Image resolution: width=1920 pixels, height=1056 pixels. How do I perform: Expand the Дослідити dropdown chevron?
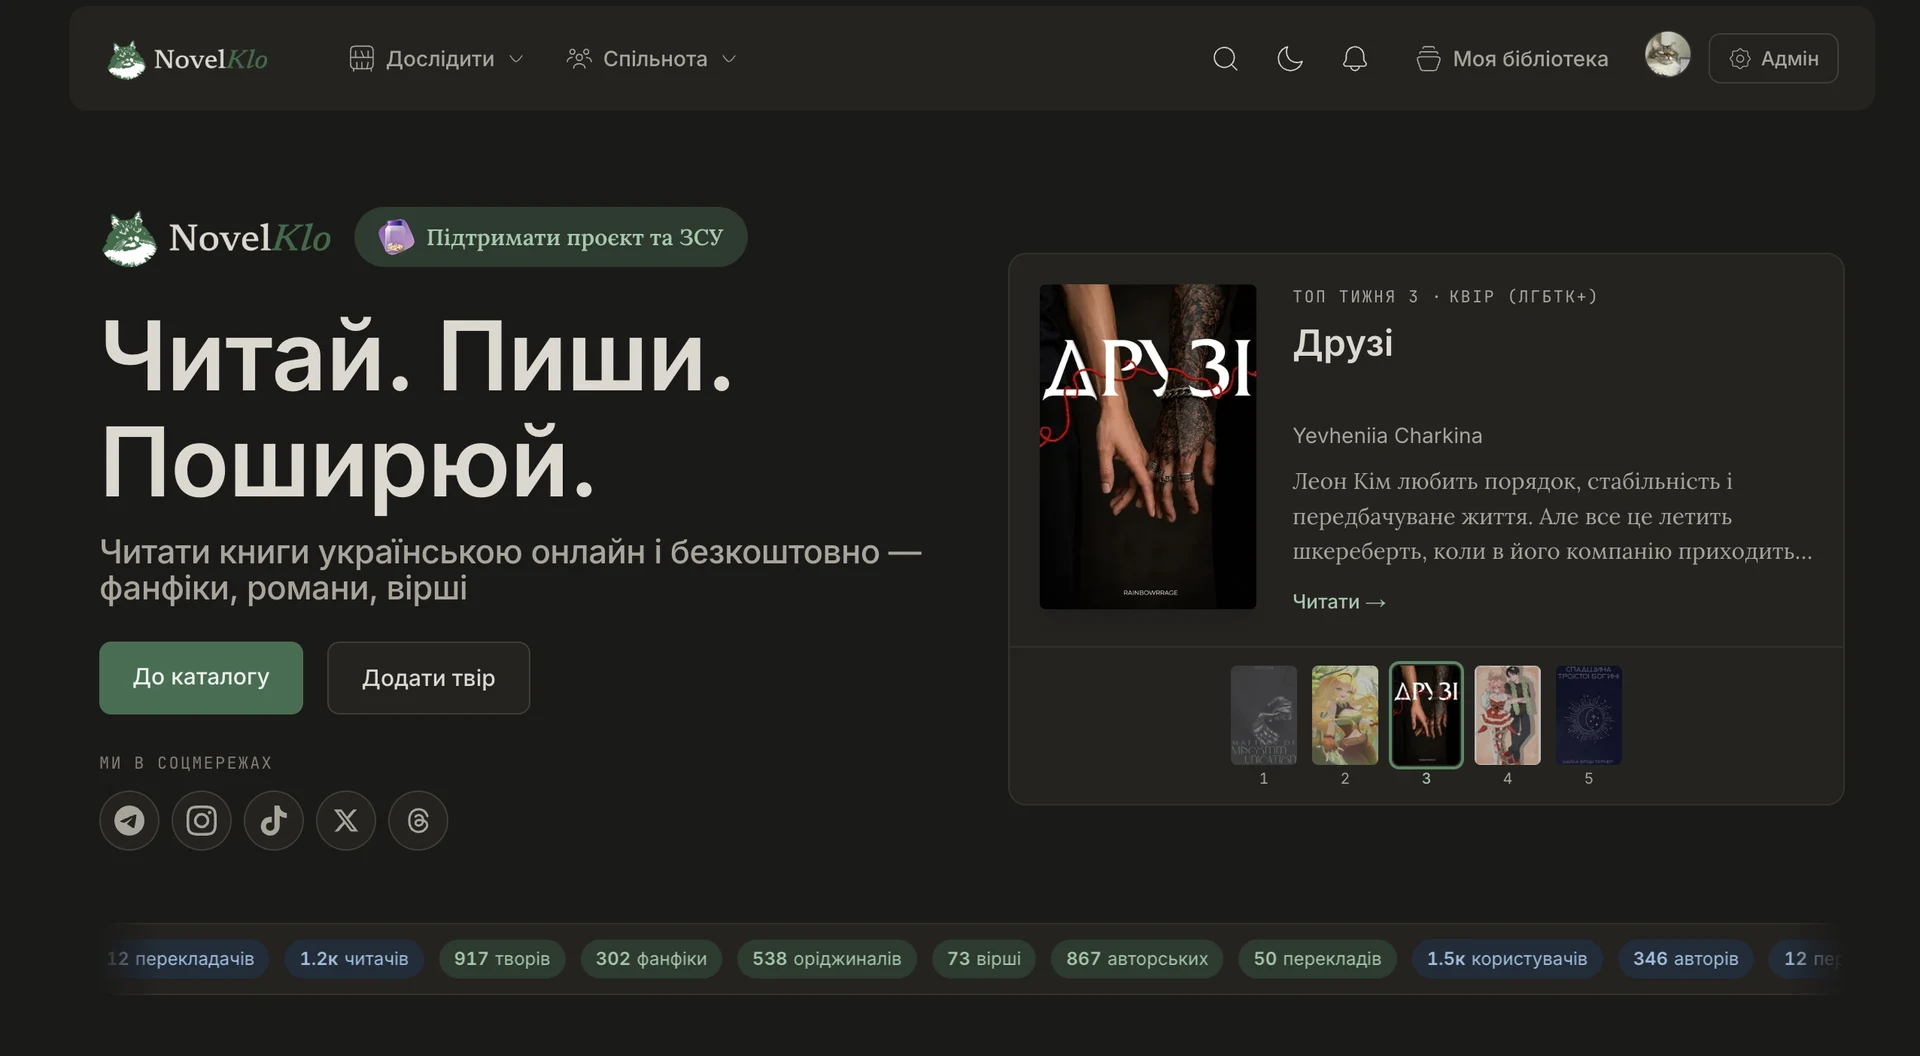click(x=516, y=59)
